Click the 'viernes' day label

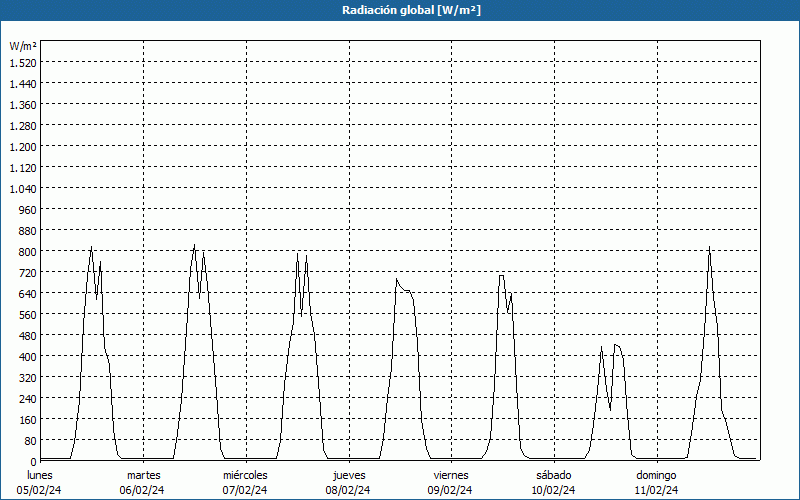pyautogui.click(x=451, y=476)
